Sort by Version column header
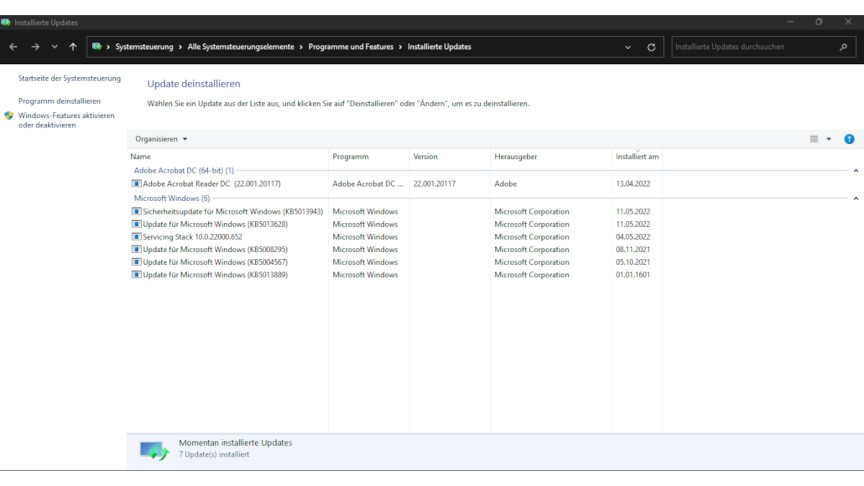 point(450,156)
